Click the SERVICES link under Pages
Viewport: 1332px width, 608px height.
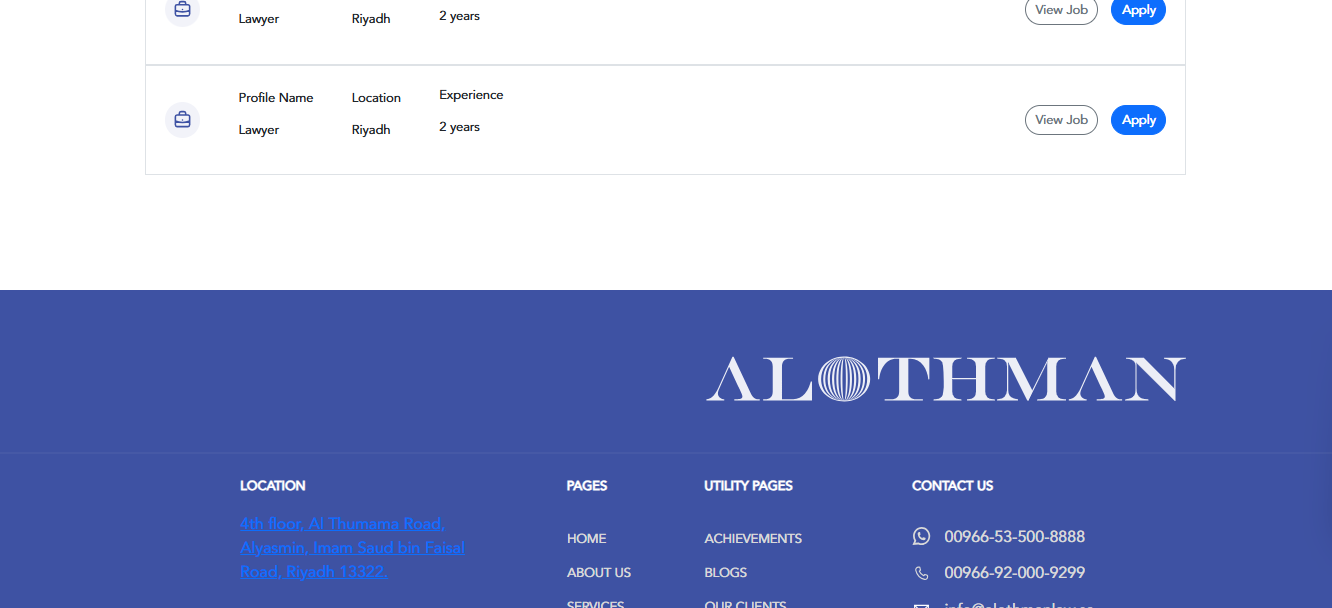595,604
